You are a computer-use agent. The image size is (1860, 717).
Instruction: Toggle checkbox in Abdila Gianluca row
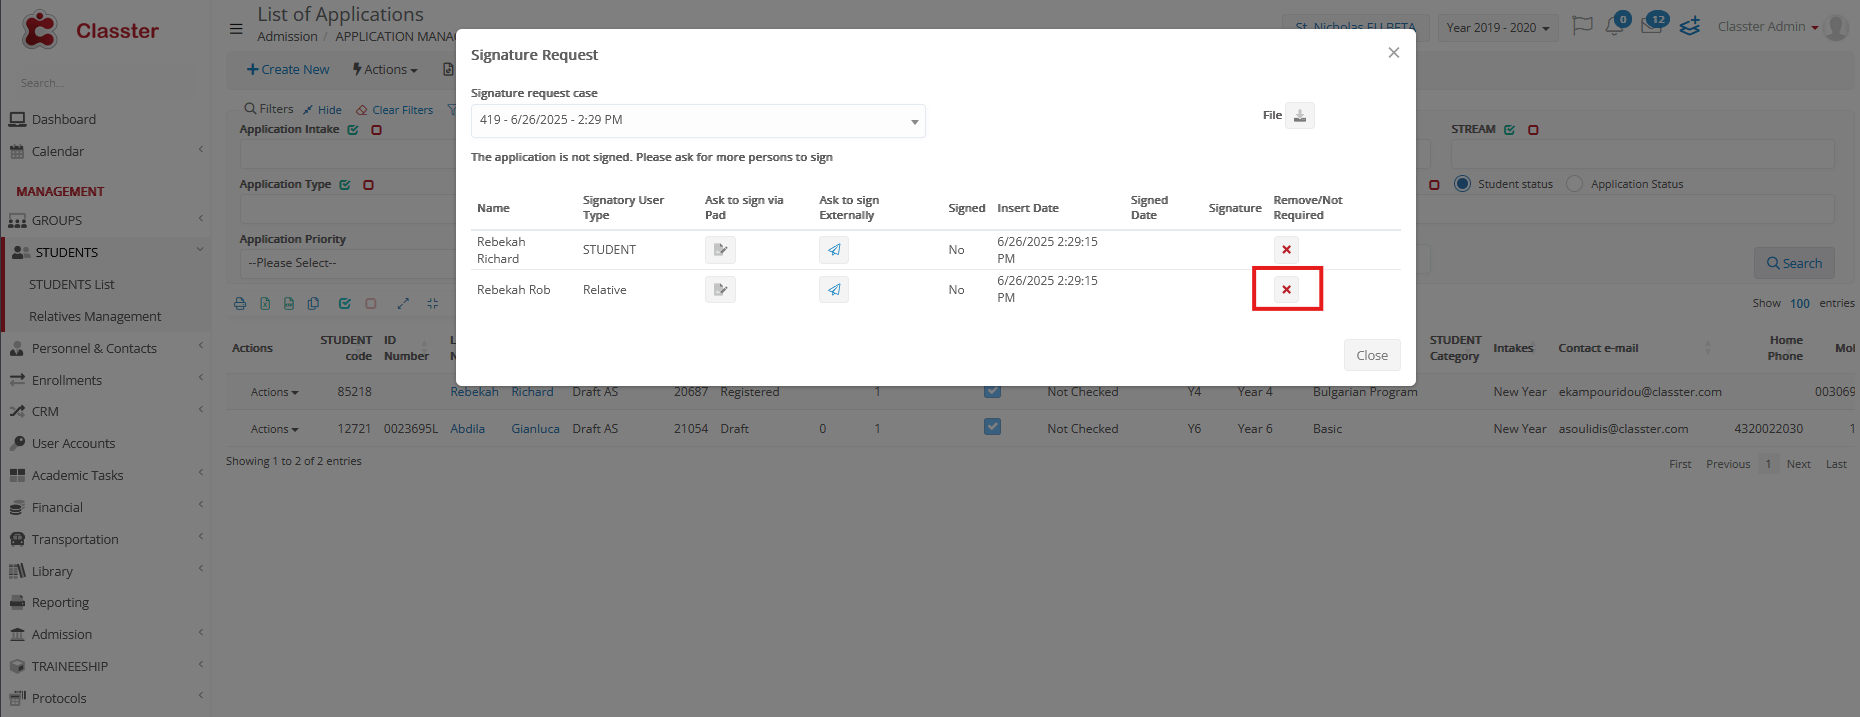[992, 427]
